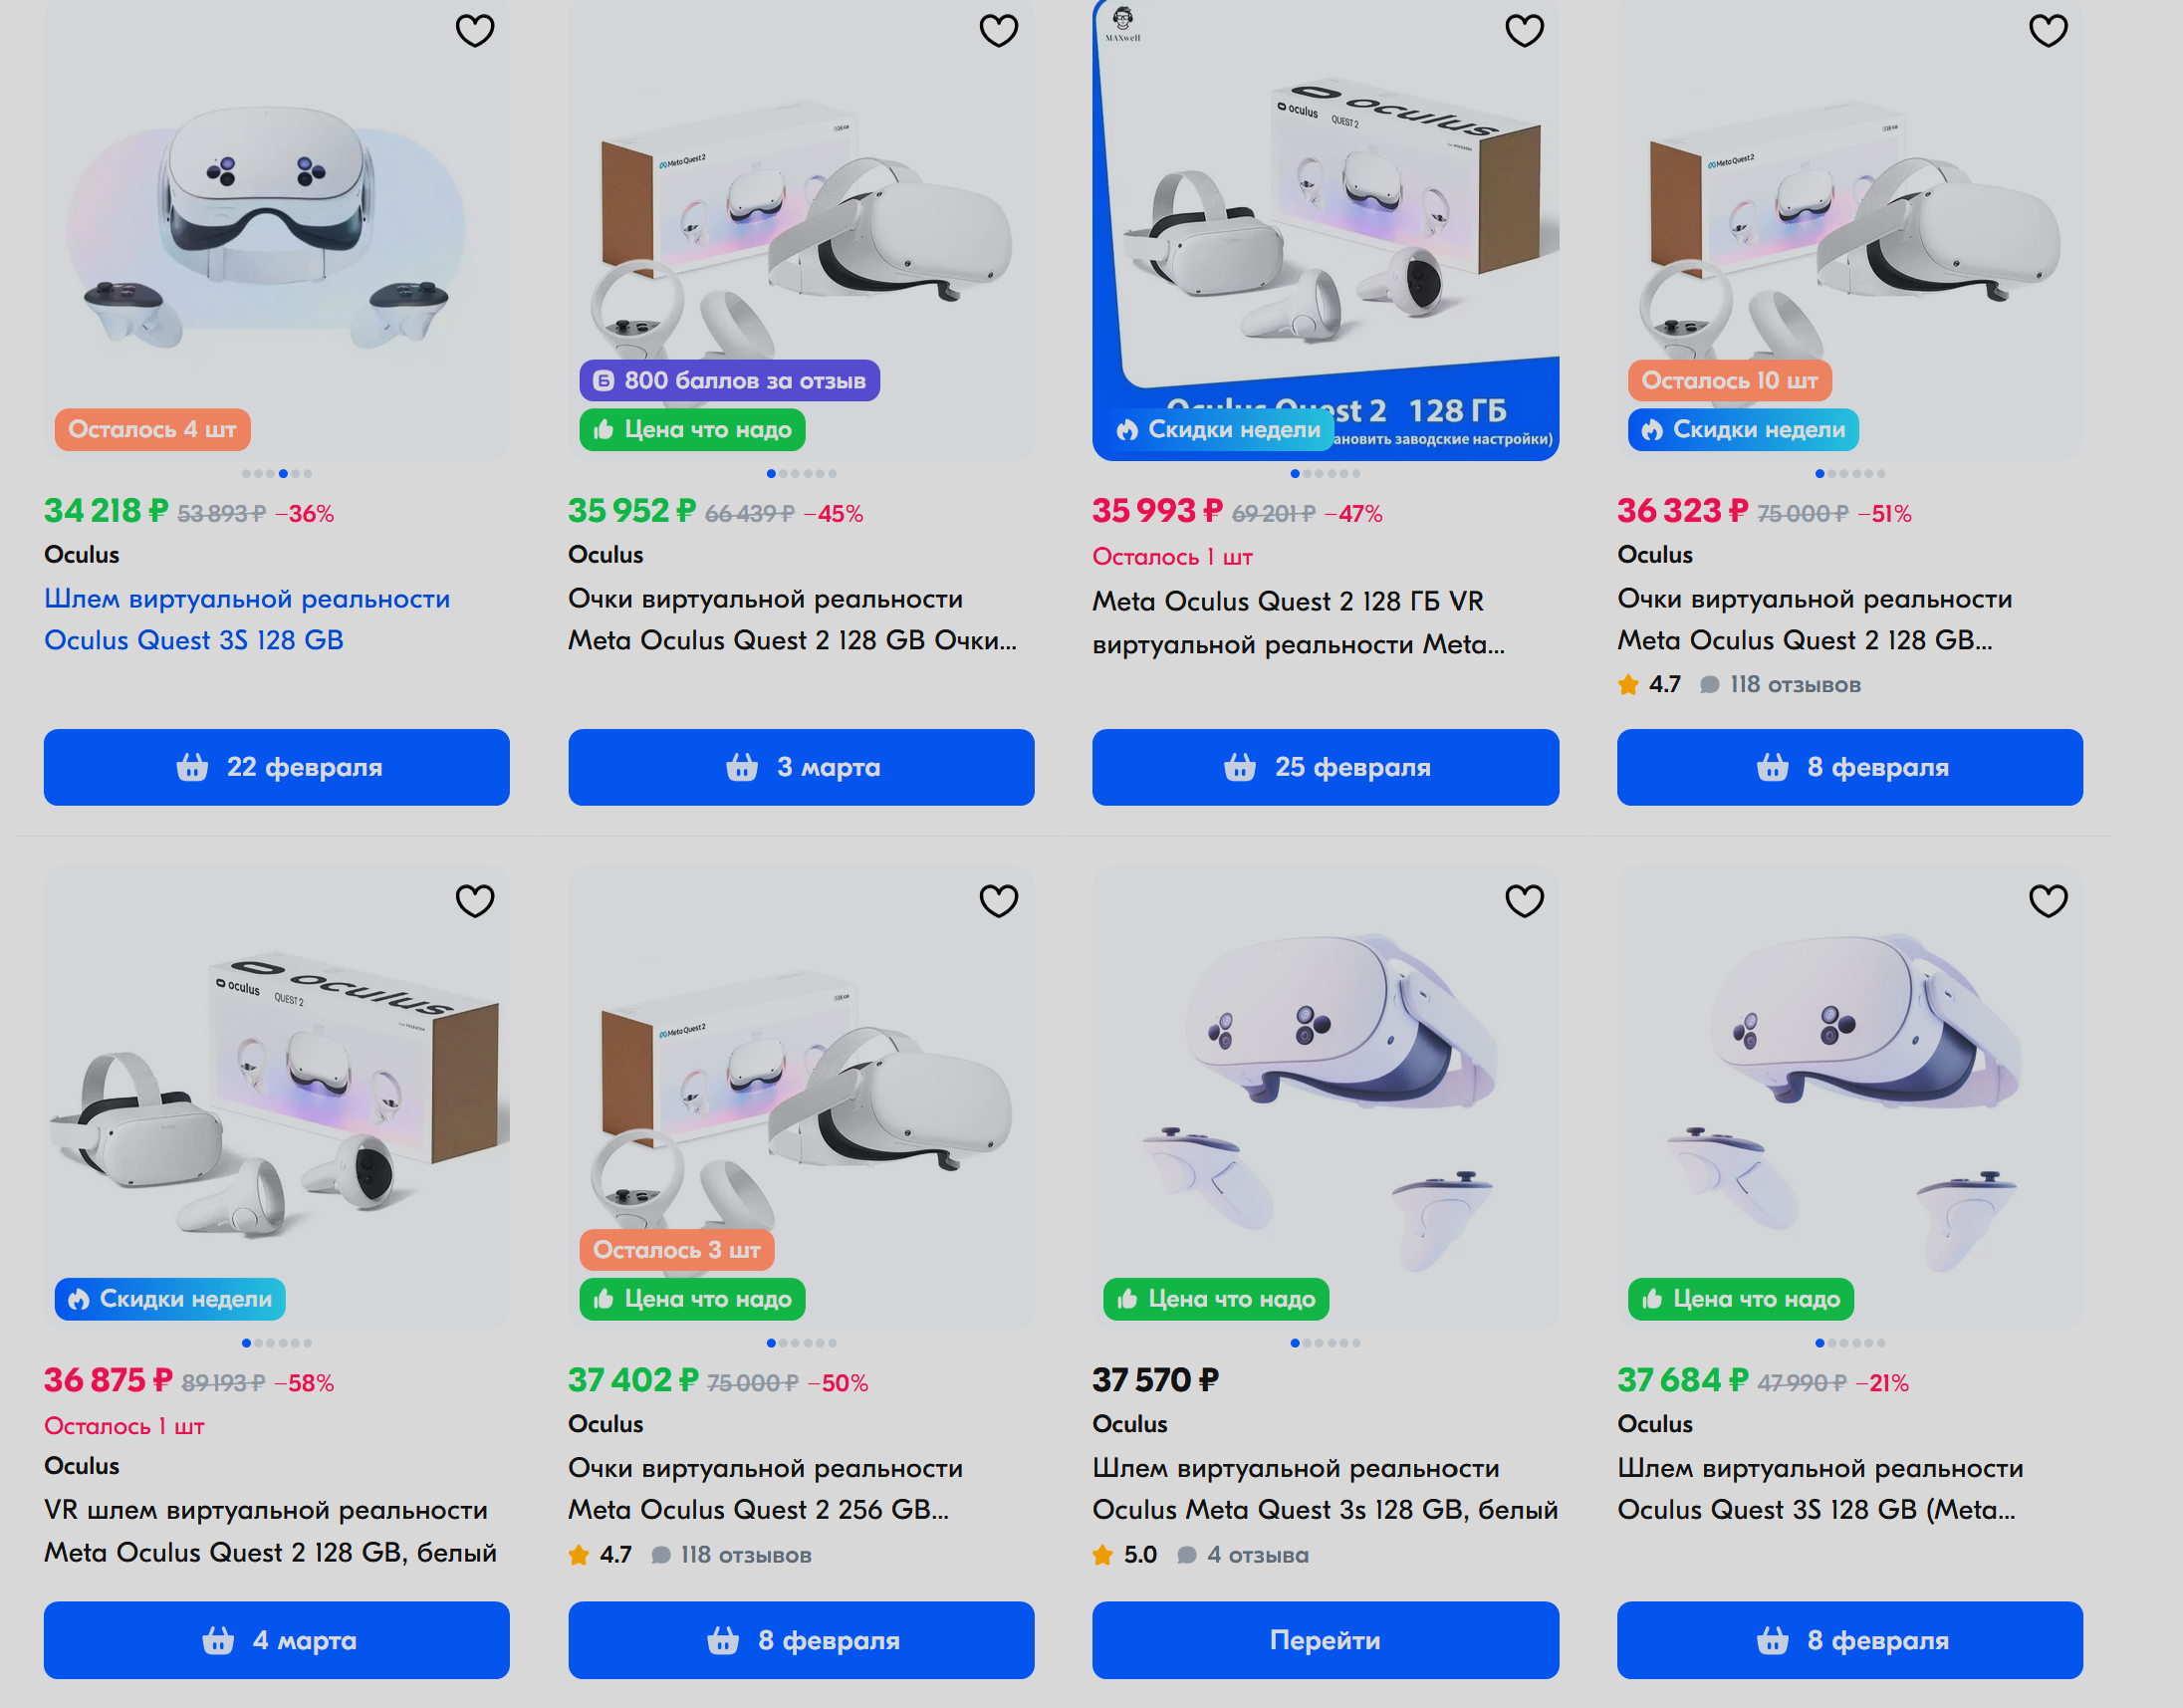Open the 37 570 ₽ Quest 3s product image
2183x1708 pixels.
click(x=1325, y=1097)
